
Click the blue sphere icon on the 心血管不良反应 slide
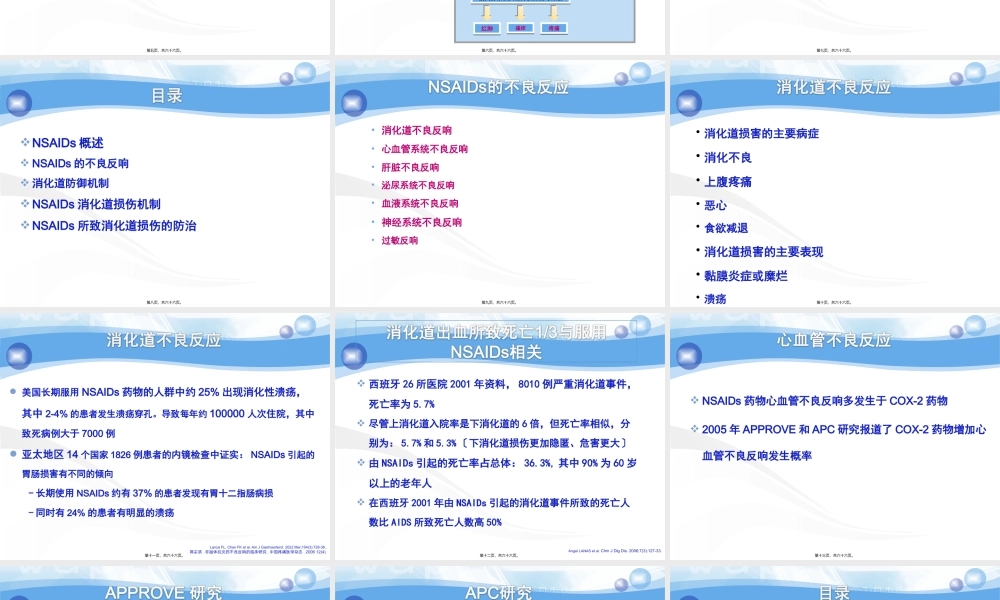point(689,356)
